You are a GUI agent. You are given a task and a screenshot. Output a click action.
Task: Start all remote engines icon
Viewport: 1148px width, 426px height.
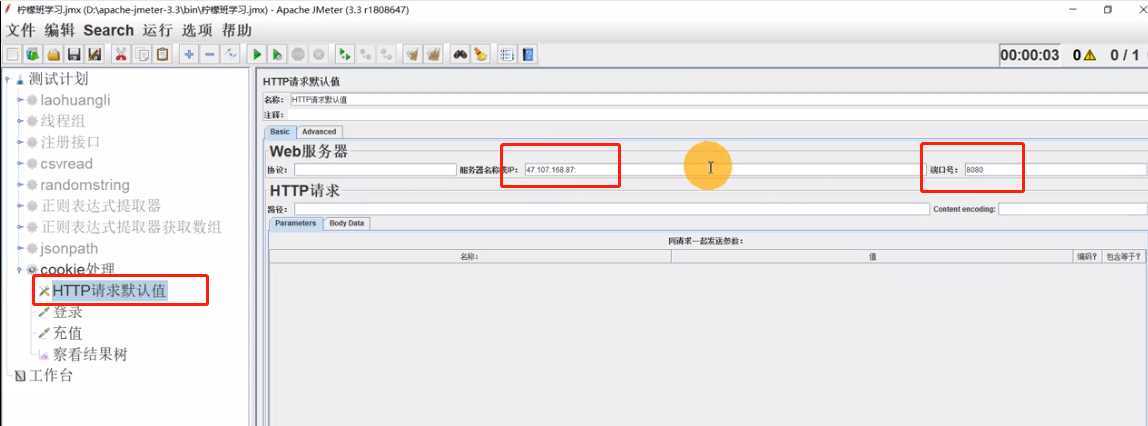pos(344,54)
